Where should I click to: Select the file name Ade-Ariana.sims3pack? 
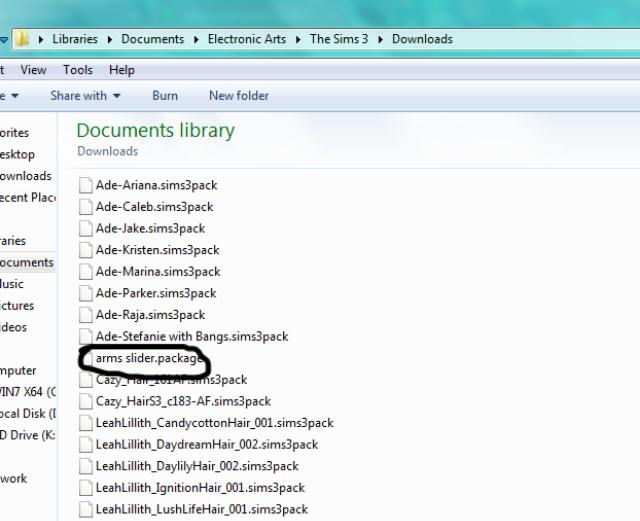pos(156,185)
